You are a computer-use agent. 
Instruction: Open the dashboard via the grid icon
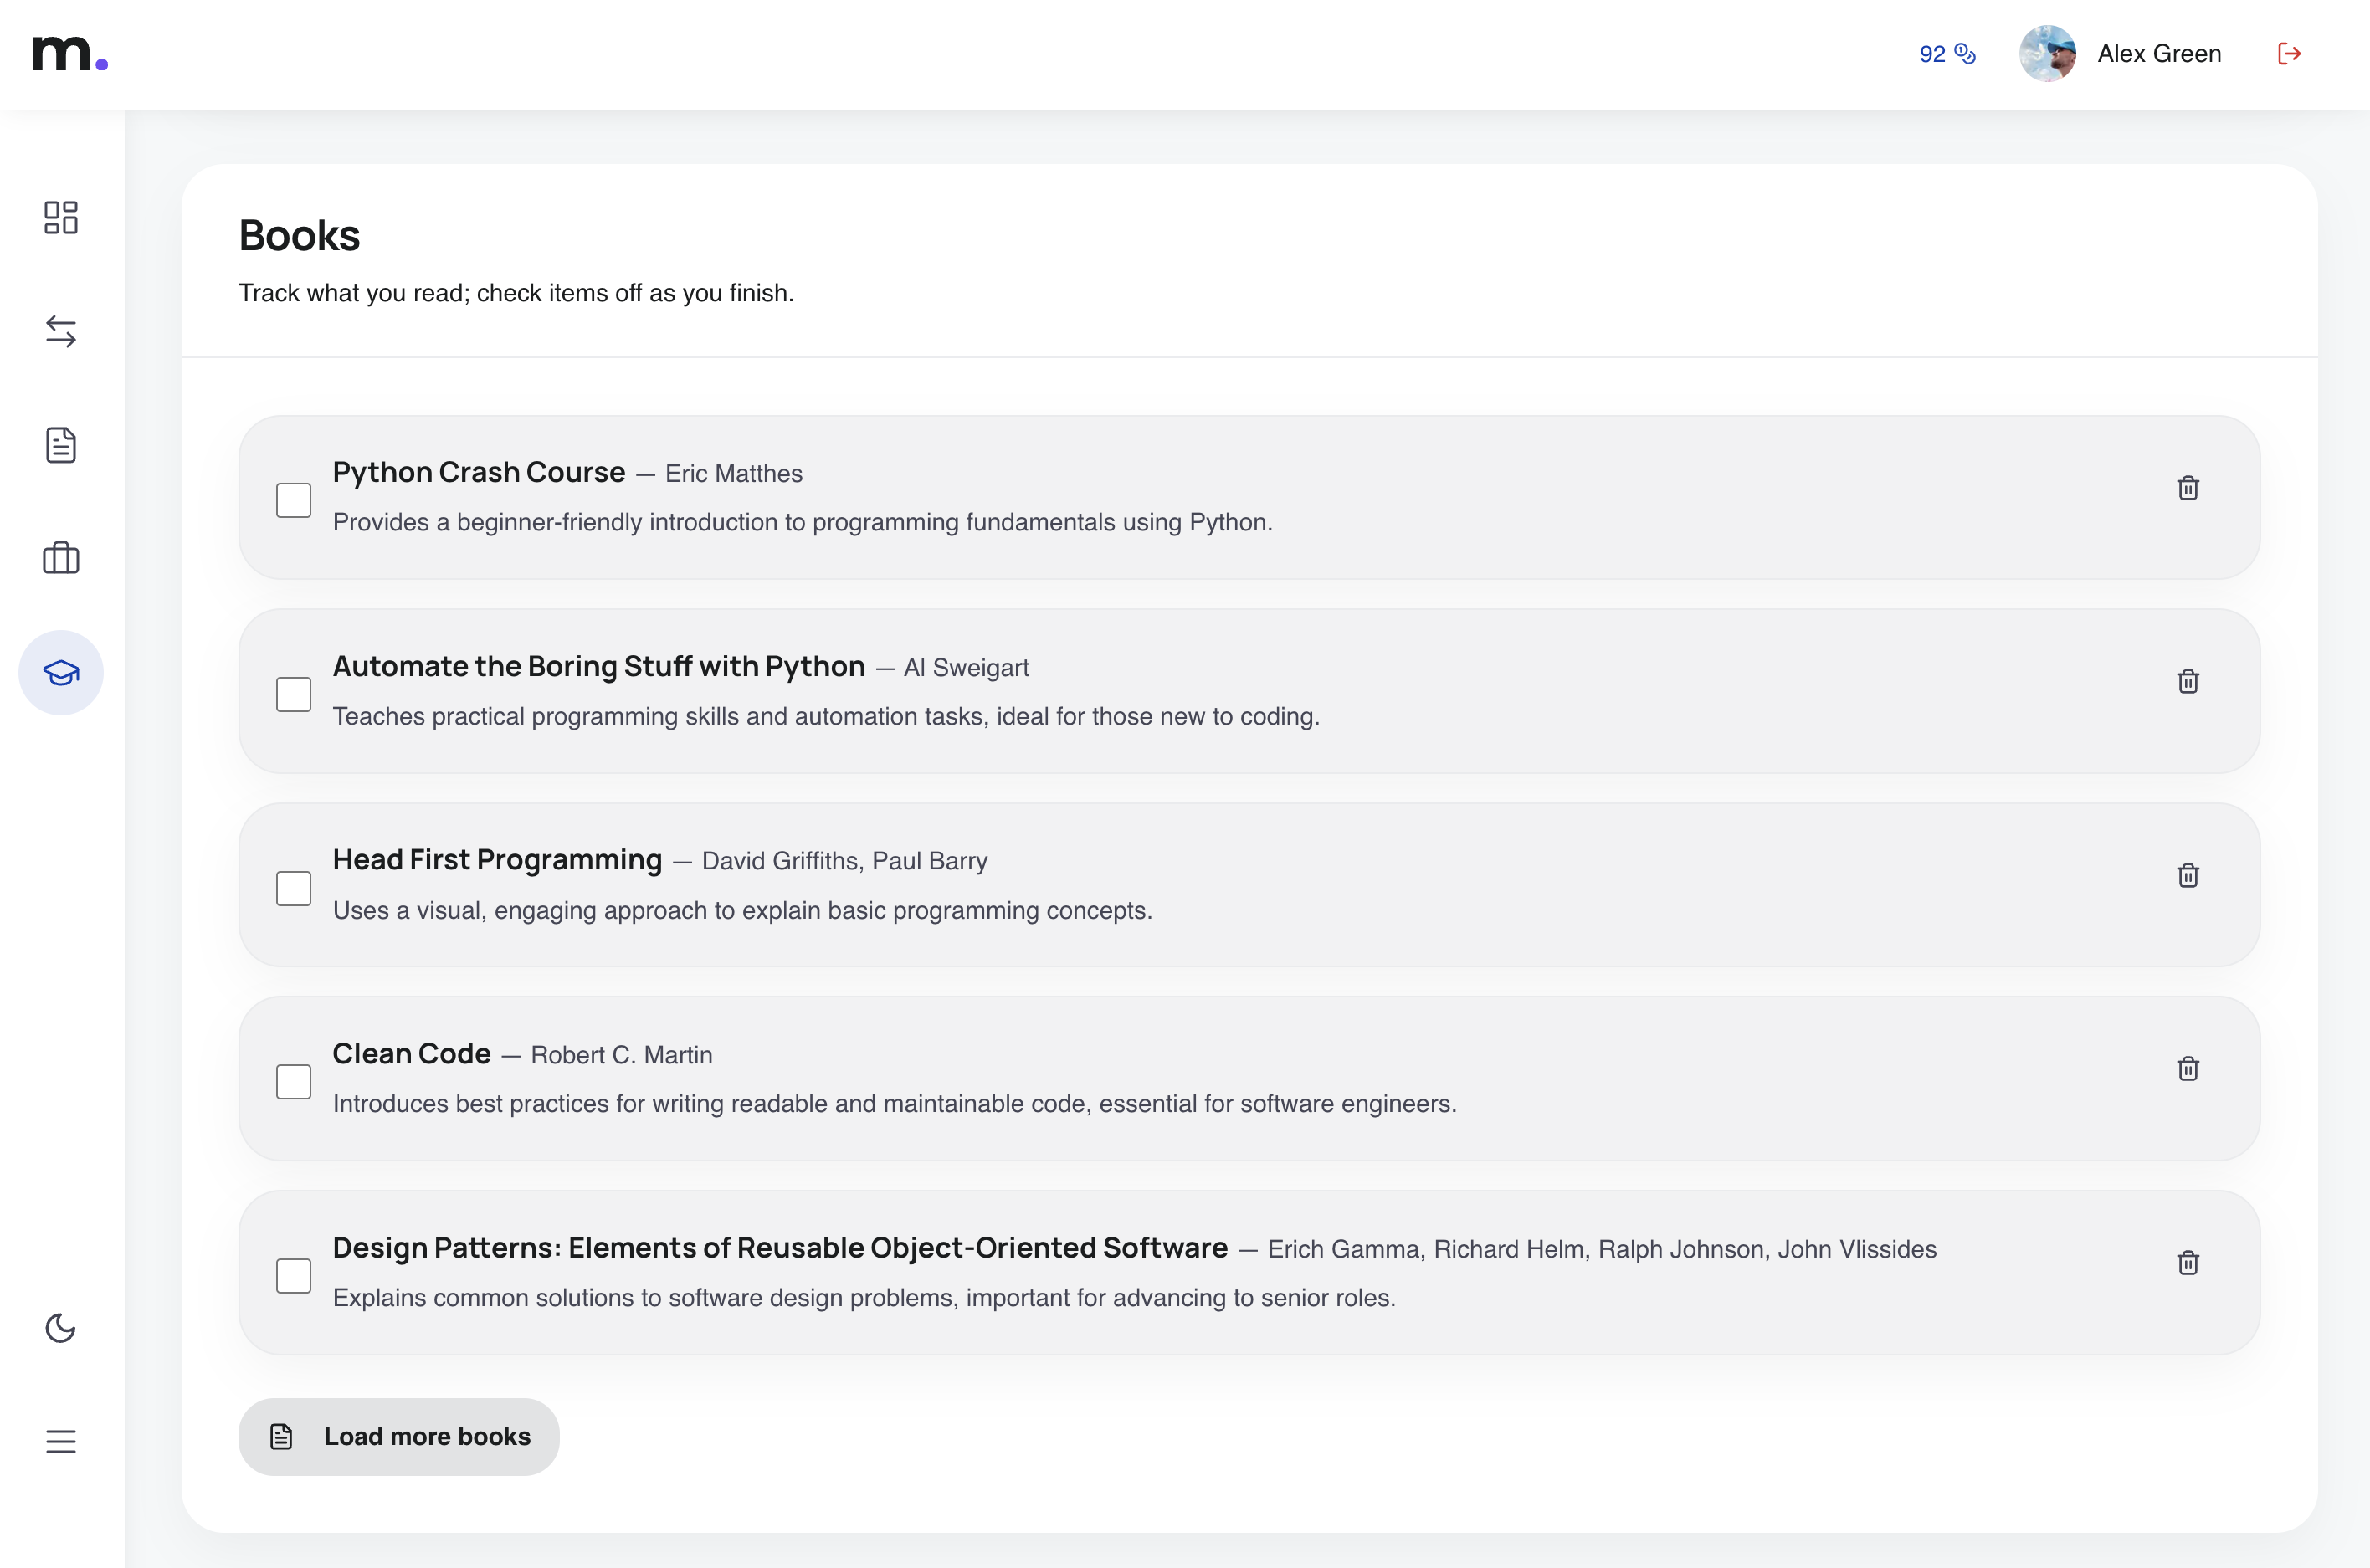coord(61,218)
